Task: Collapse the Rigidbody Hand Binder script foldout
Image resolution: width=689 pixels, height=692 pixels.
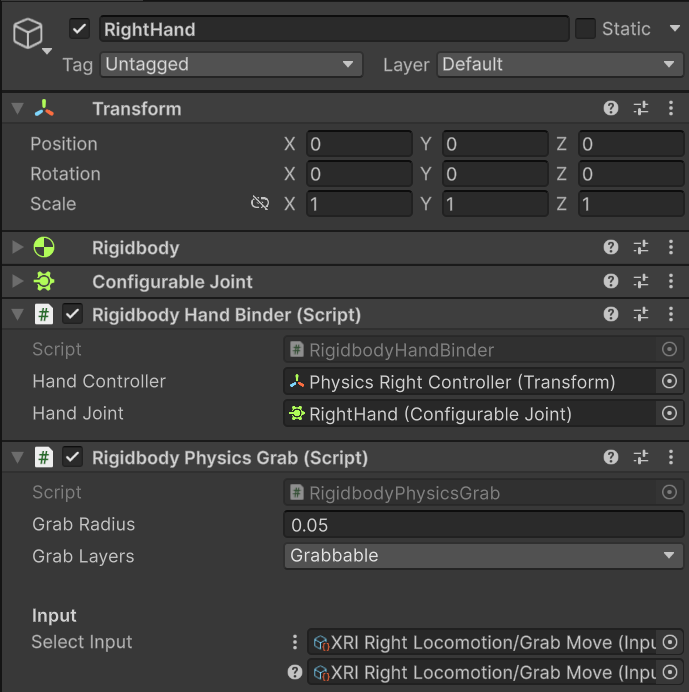Action: coord(18,314)
